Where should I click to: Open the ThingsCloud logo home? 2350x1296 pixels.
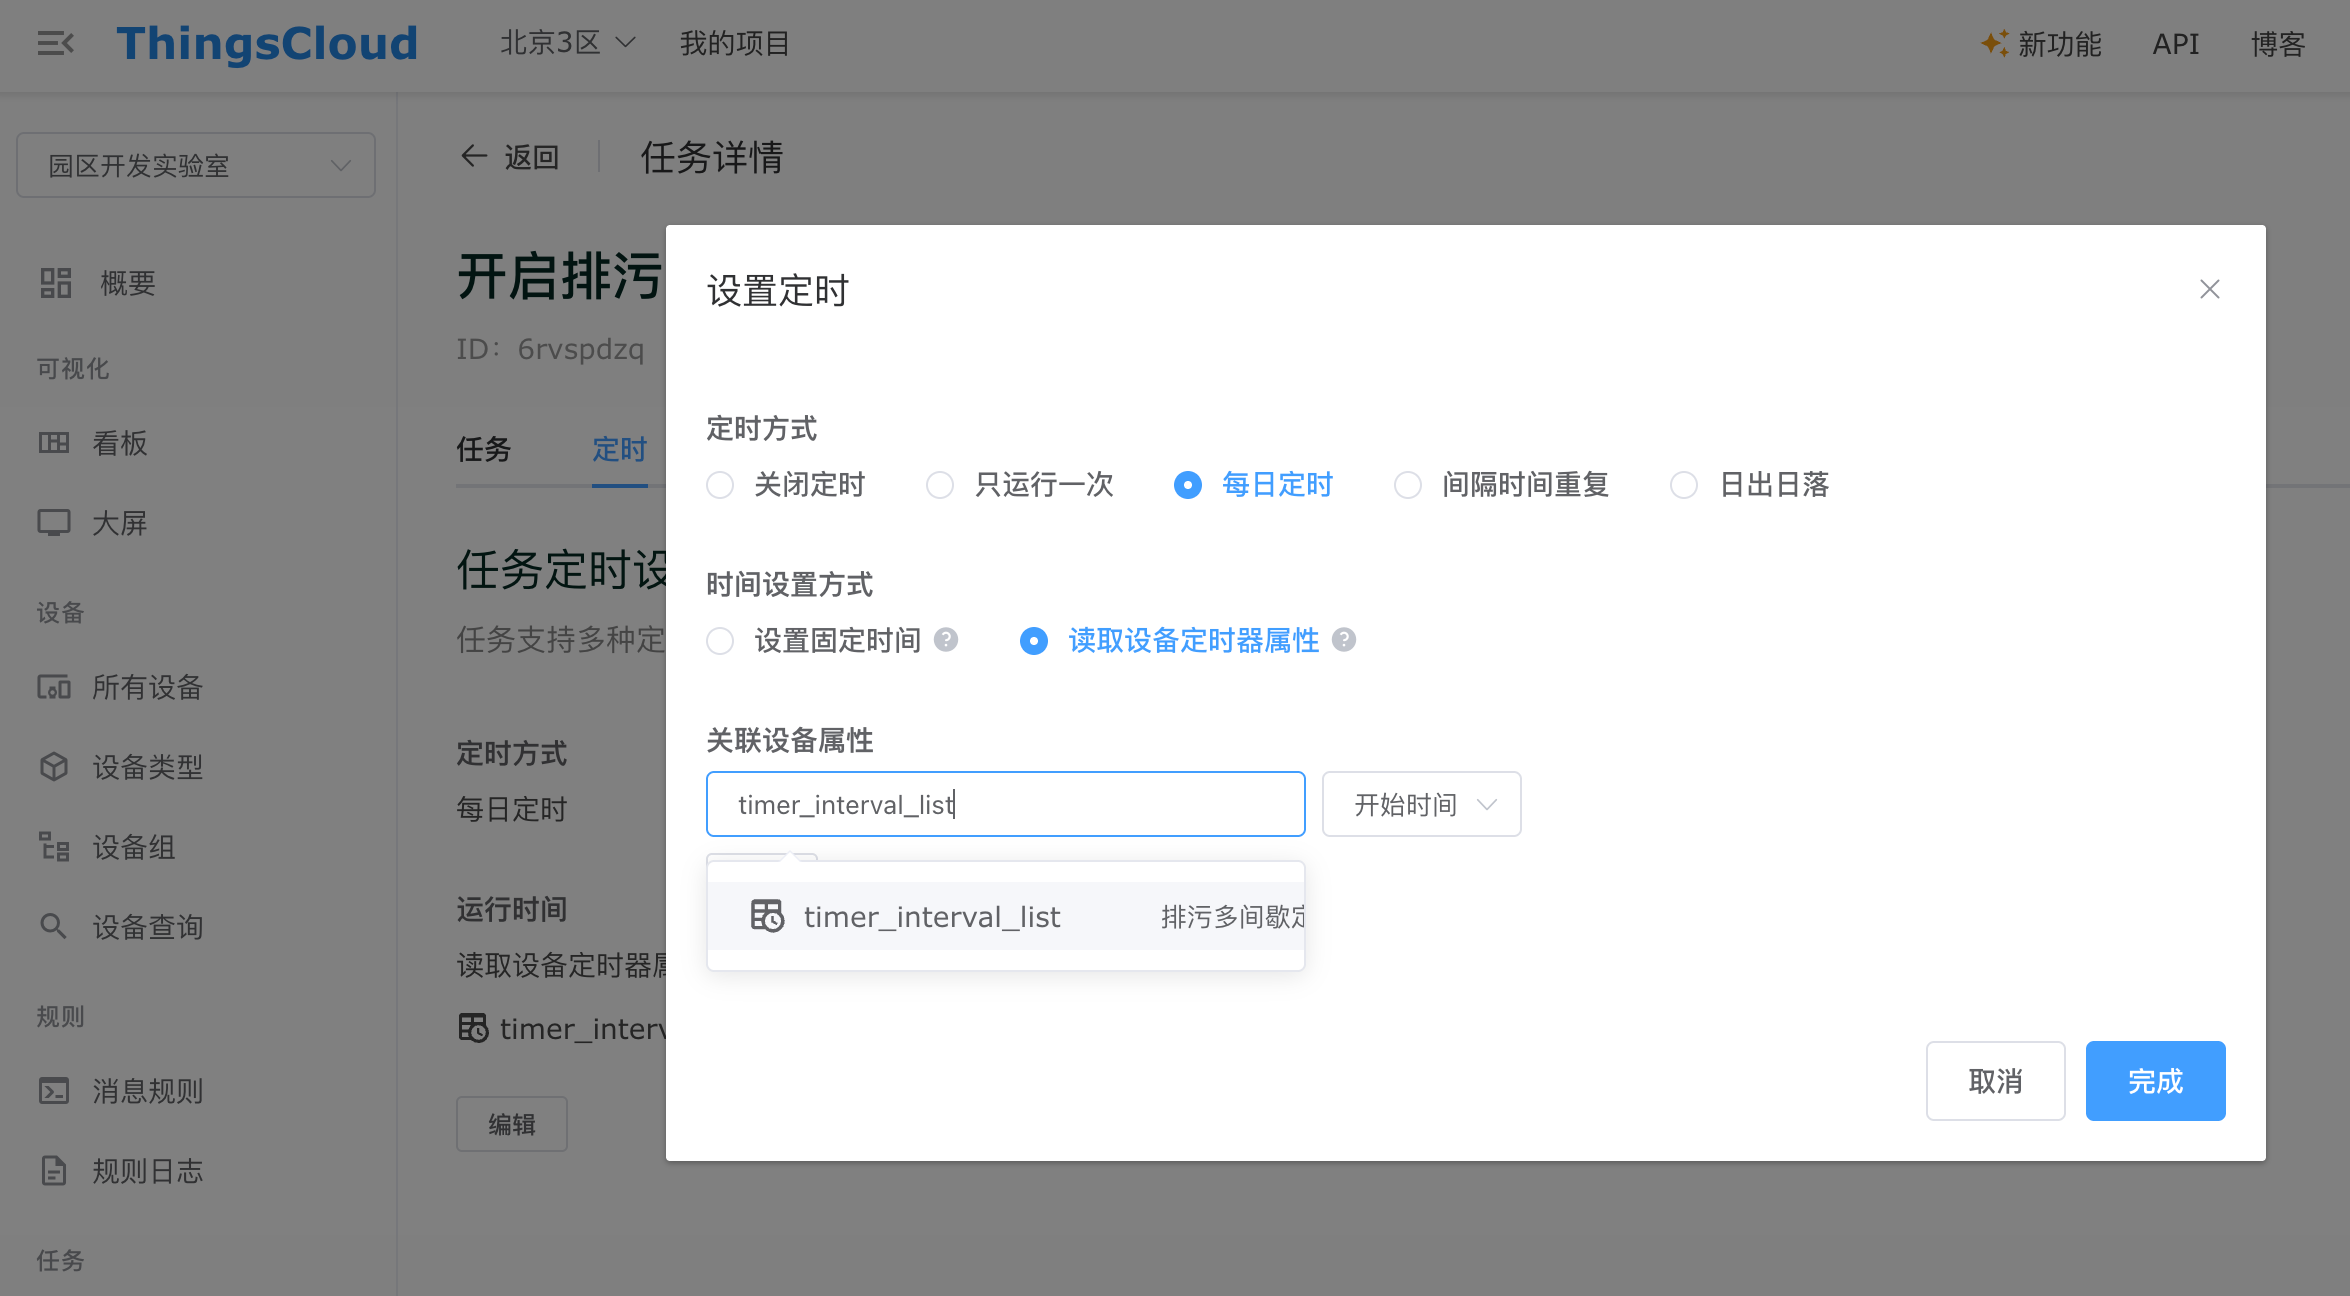click(x=267, y=43)
